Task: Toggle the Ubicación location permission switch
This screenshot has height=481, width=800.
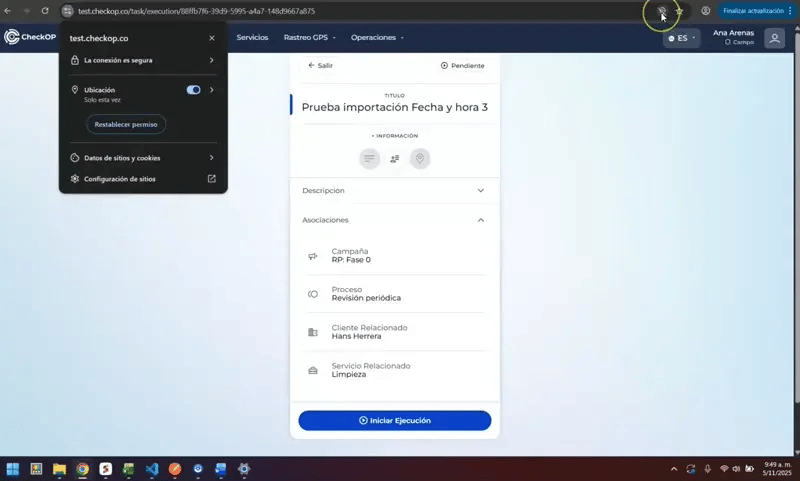Action: click(194, 90)
